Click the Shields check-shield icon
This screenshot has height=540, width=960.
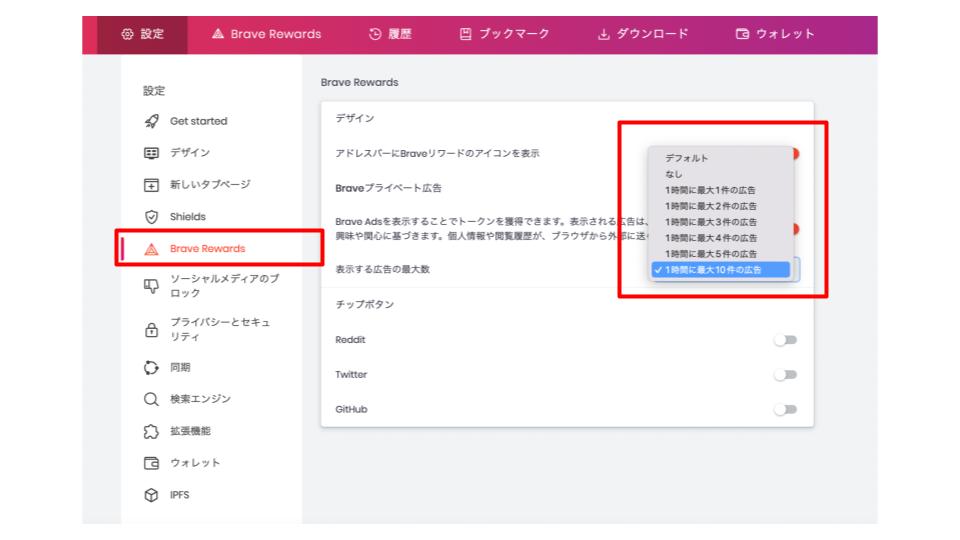[x=151, y=217]
